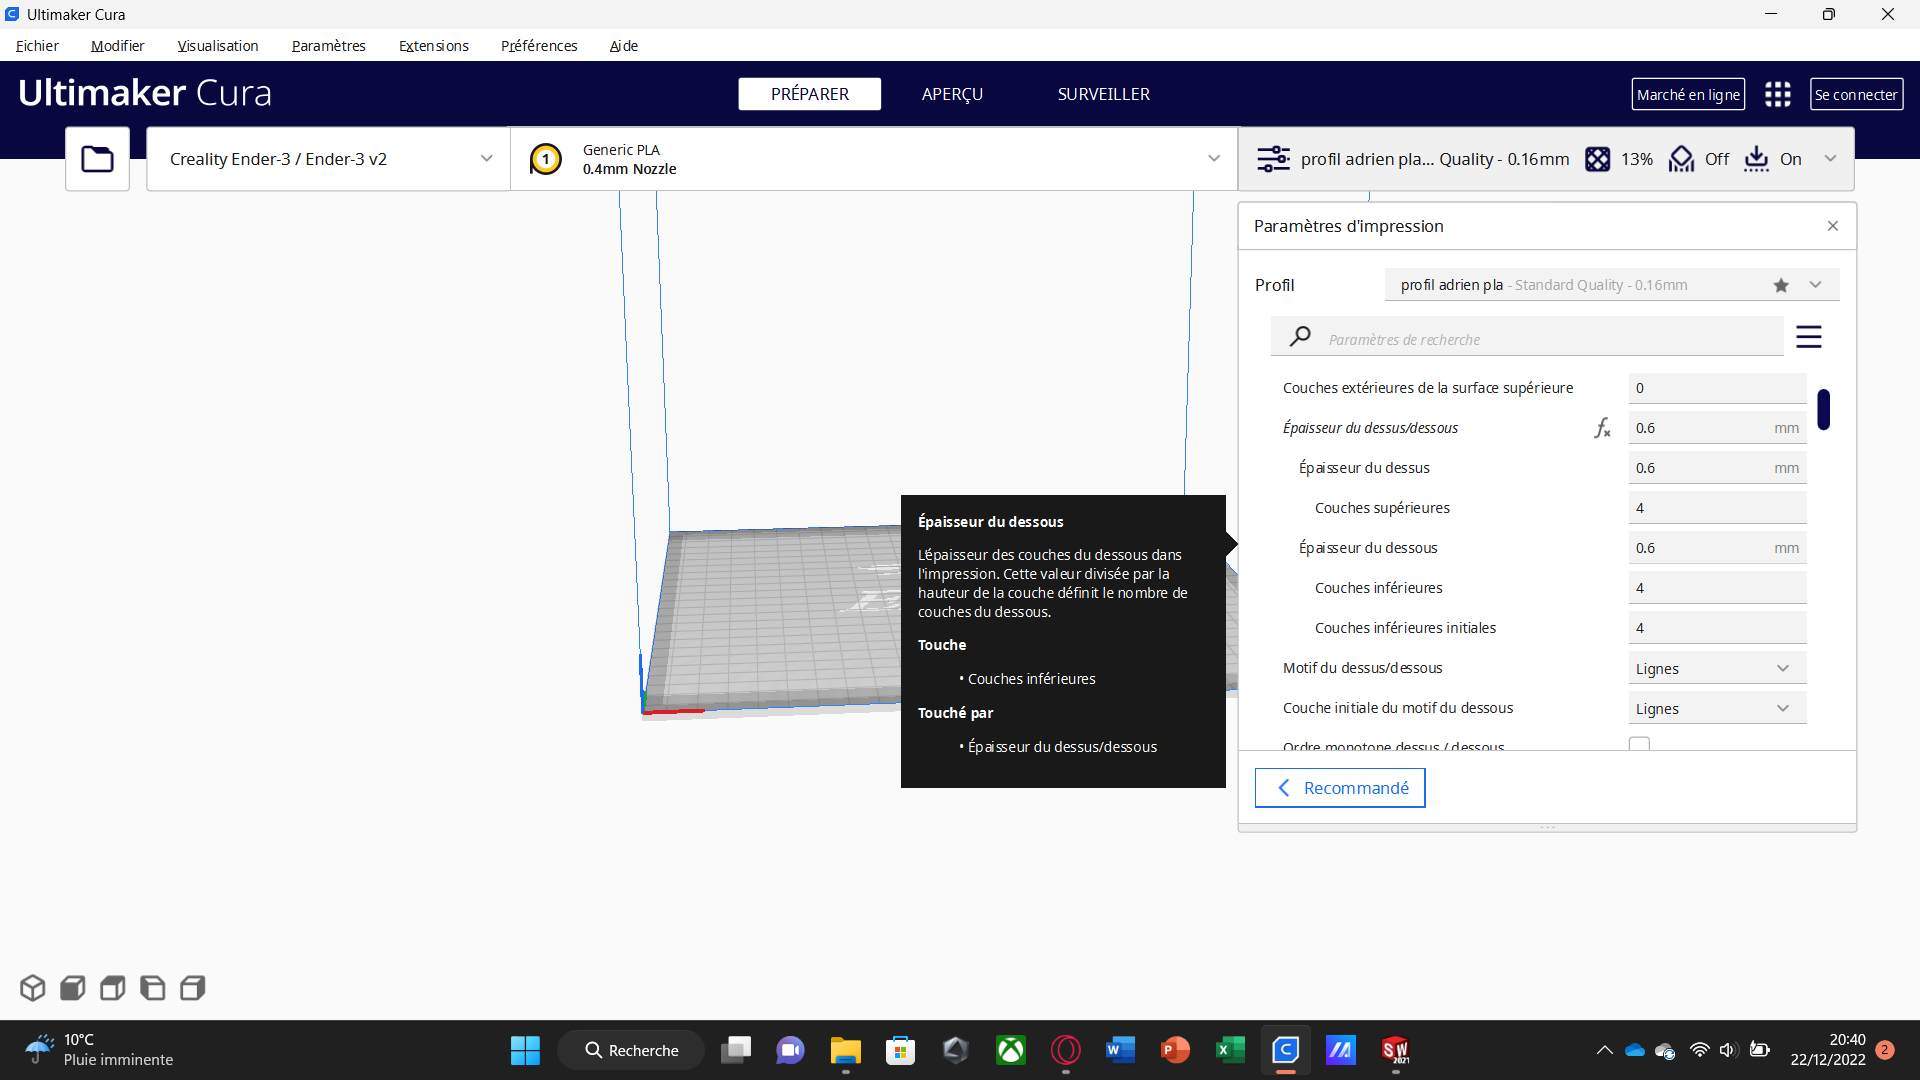Image resolution: width=1920 pixels, height=1080 pixels.
Task: Click the right side view cube icon
Action: point(192,988)
